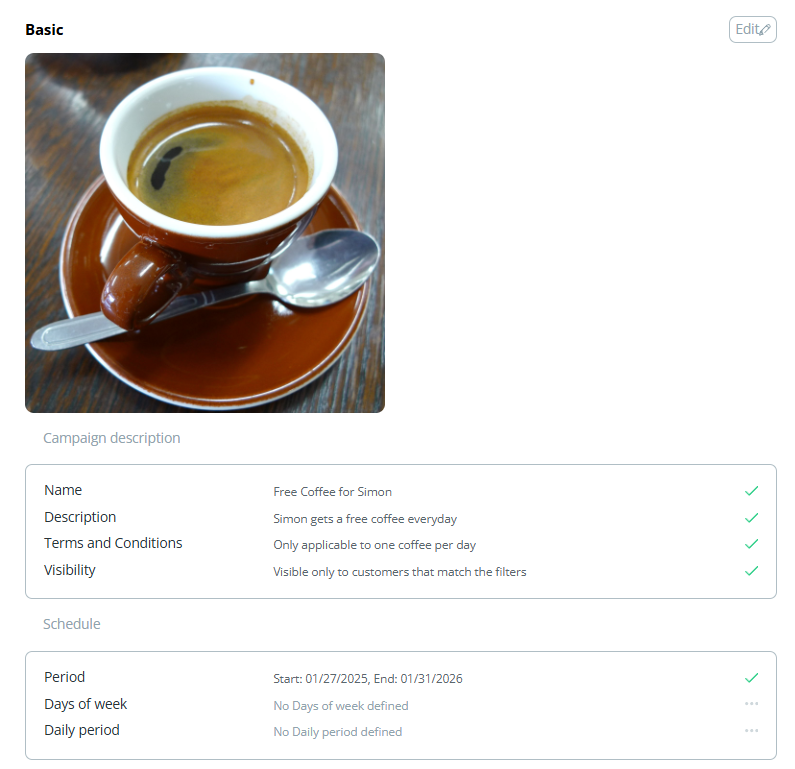Click the Period row green checkmark
795x769 pixels.
pyautogui.click(x=751, y=678)
